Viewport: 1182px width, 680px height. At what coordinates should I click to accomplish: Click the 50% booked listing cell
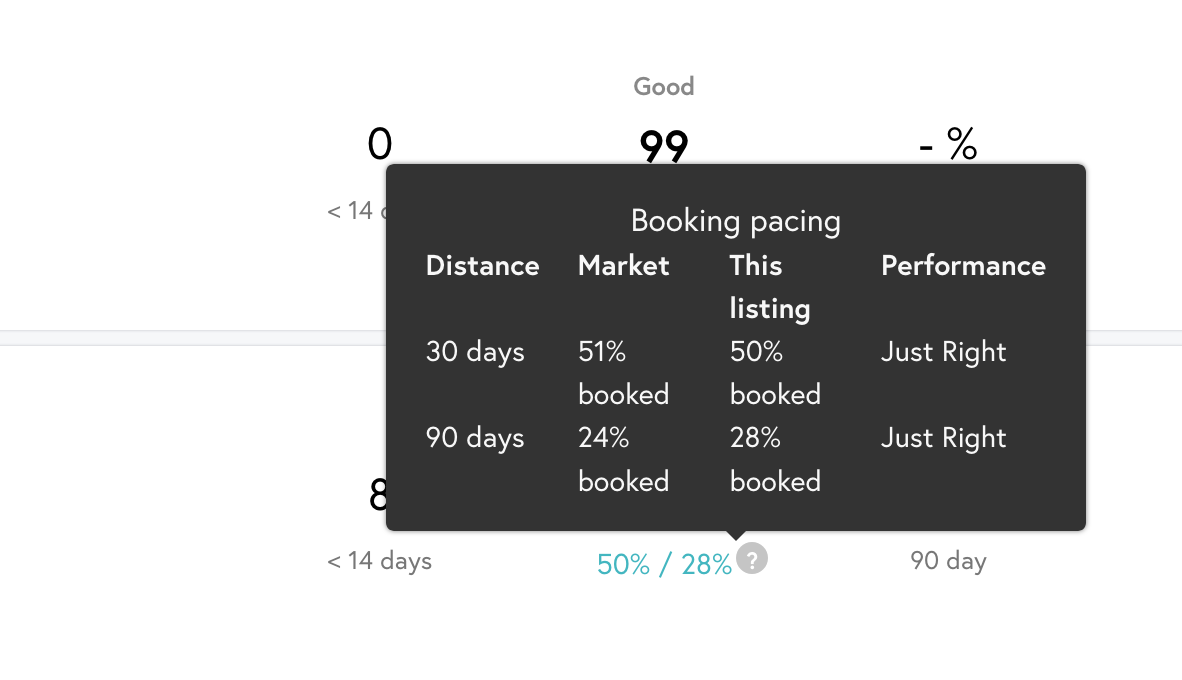(775, 372)
